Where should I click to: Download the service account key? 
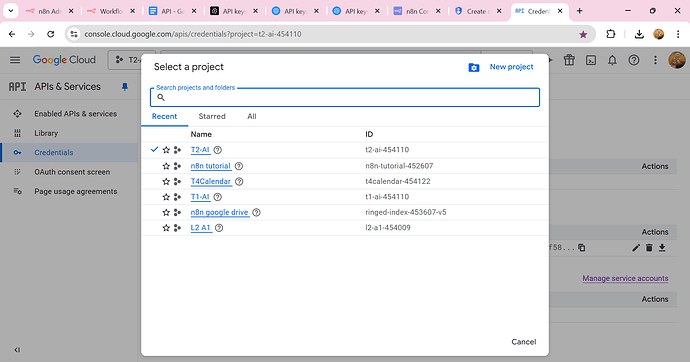(662, 248)
